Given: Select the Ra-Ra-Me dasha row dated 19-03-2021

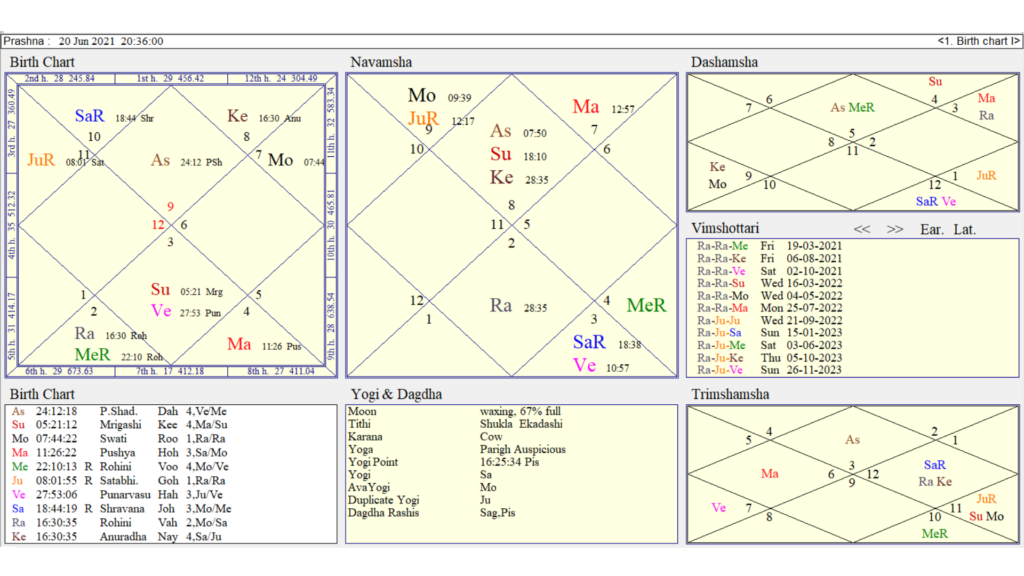Looking at the screenshot, I should coord(769,246).
